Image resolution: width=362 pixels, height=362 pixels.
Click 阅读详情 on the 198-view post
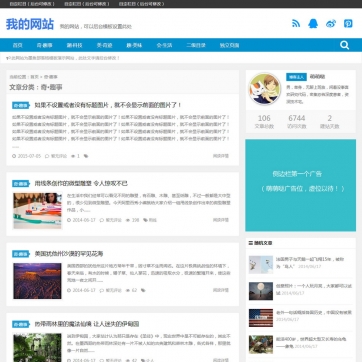click(221, 220)
